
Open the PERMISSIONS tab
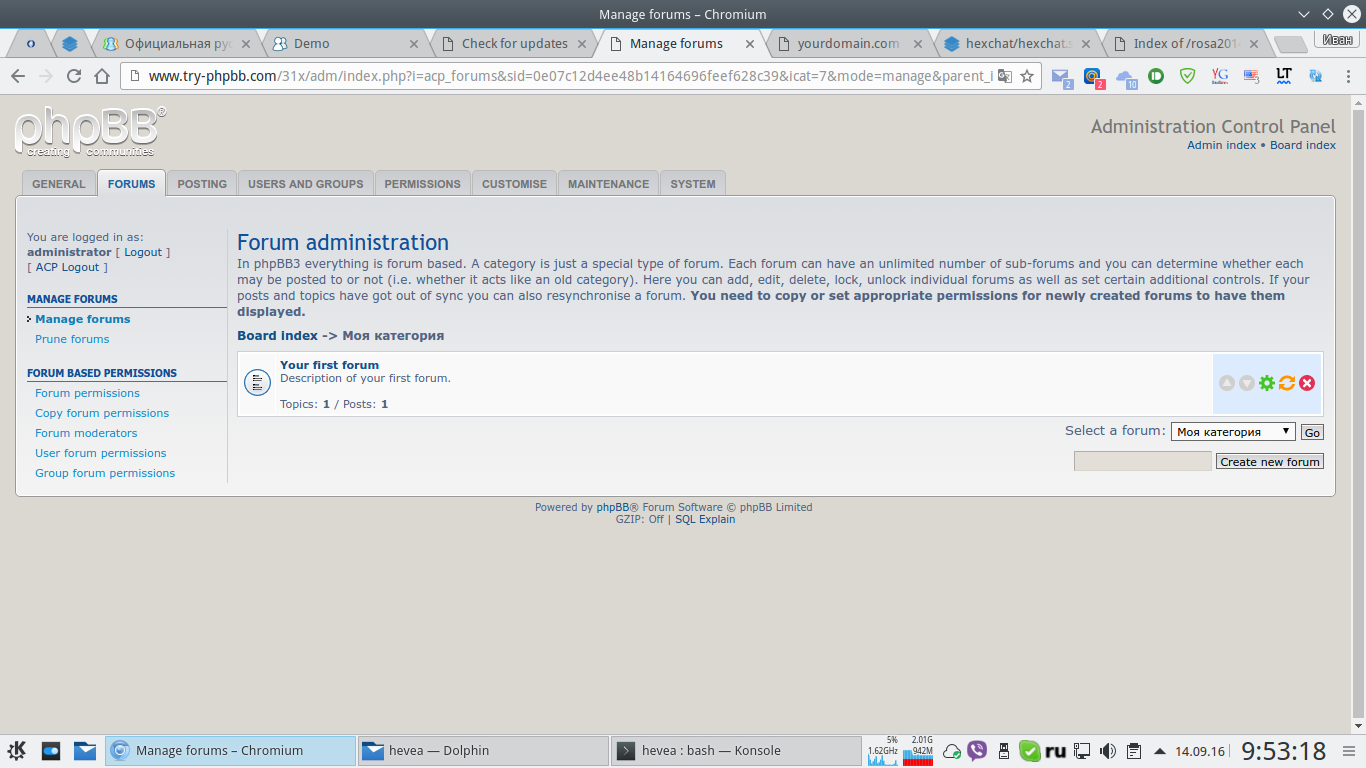423,184
